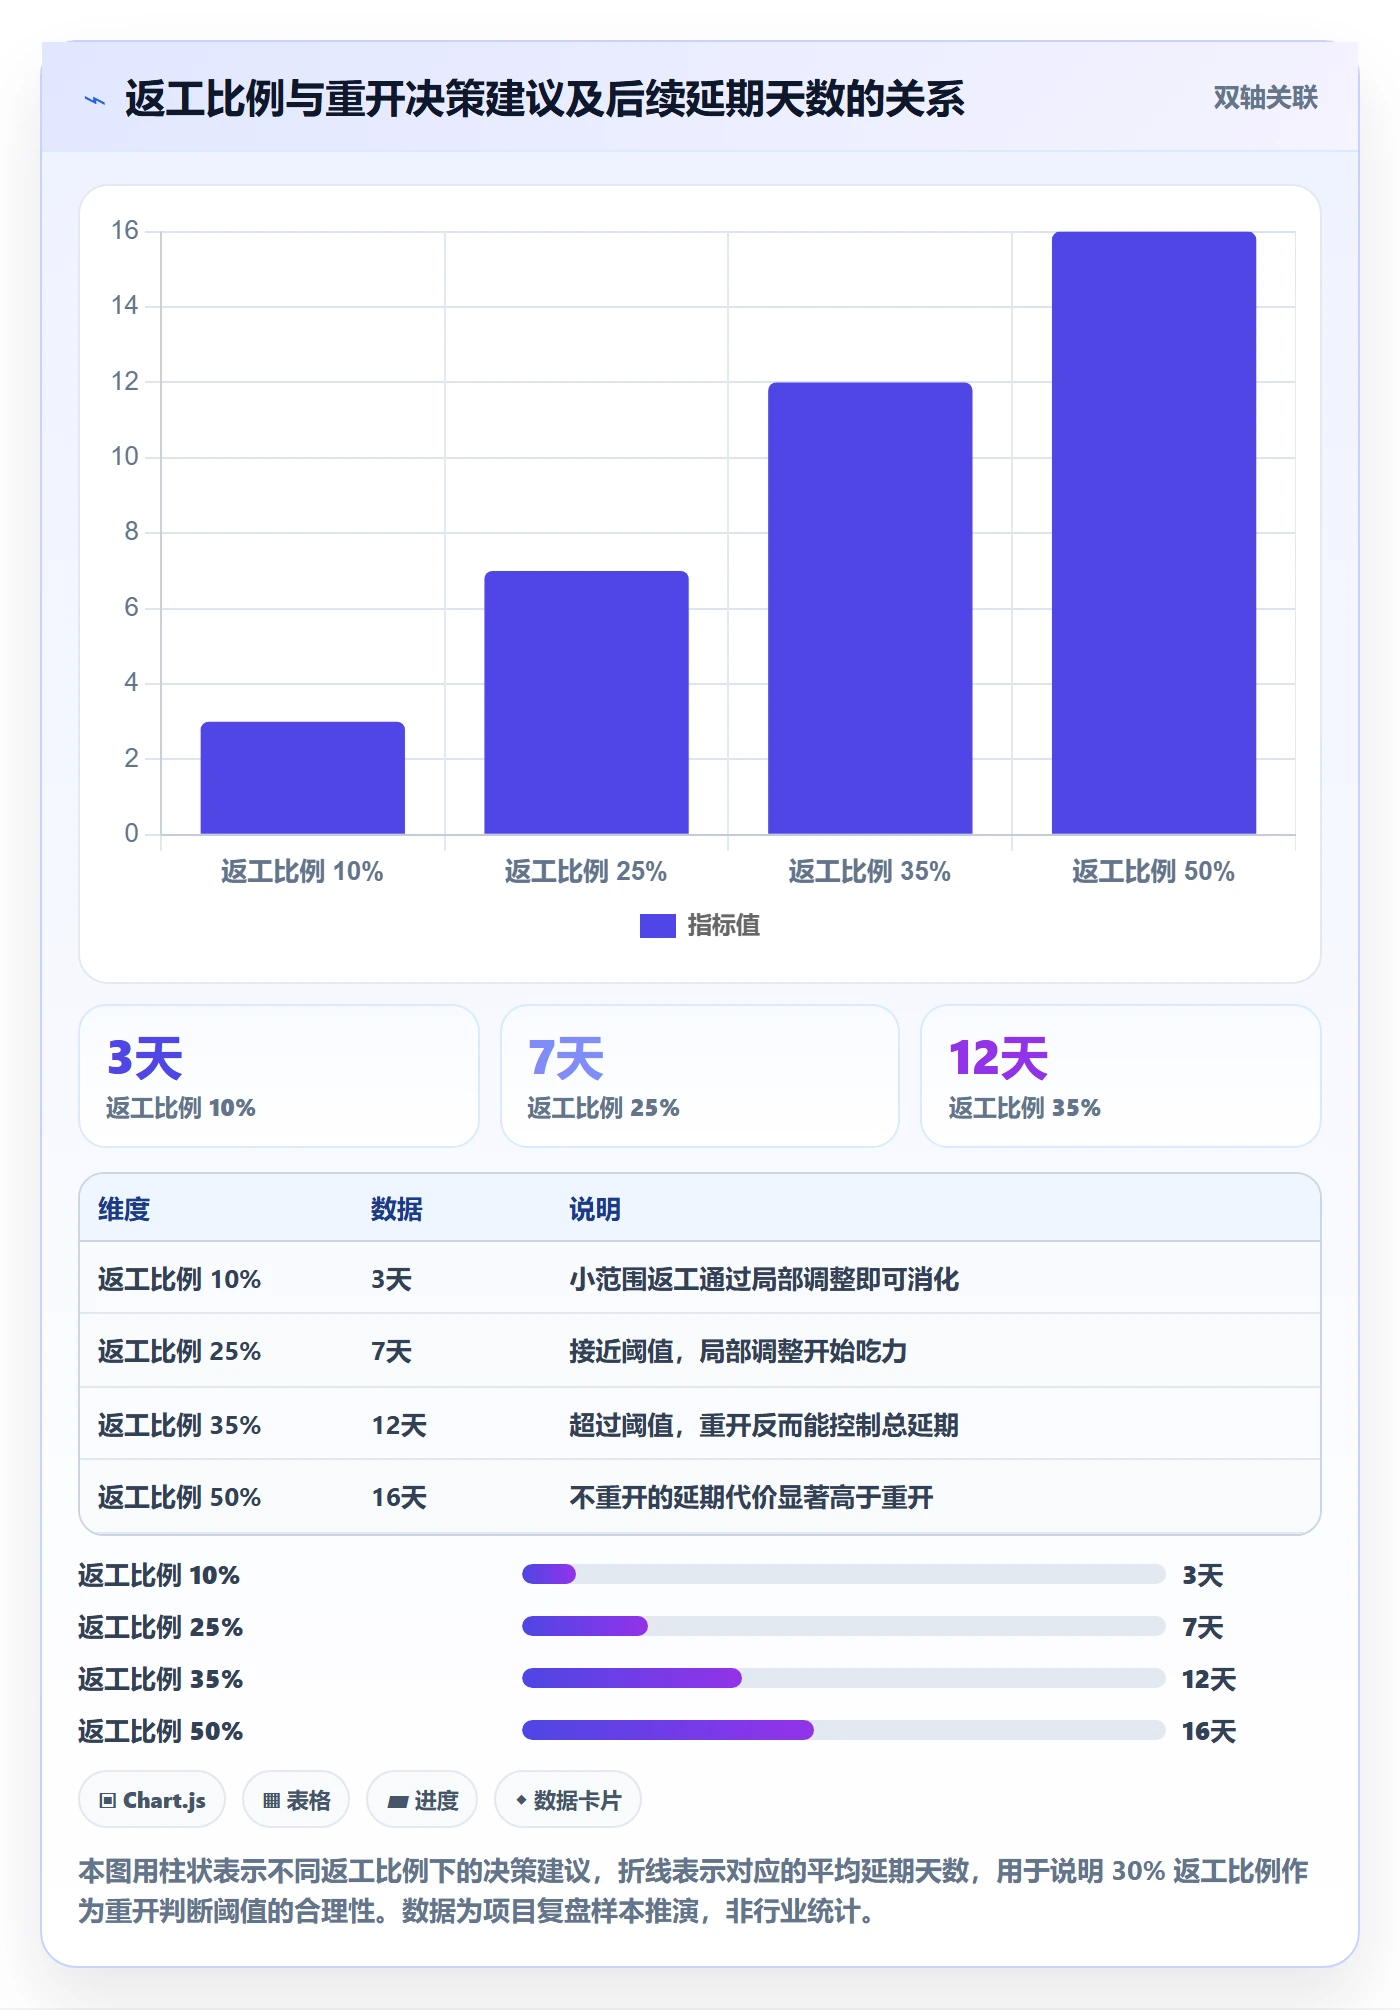
Task: Click the Chart.js tag
Action: (x=152, y=1800)
